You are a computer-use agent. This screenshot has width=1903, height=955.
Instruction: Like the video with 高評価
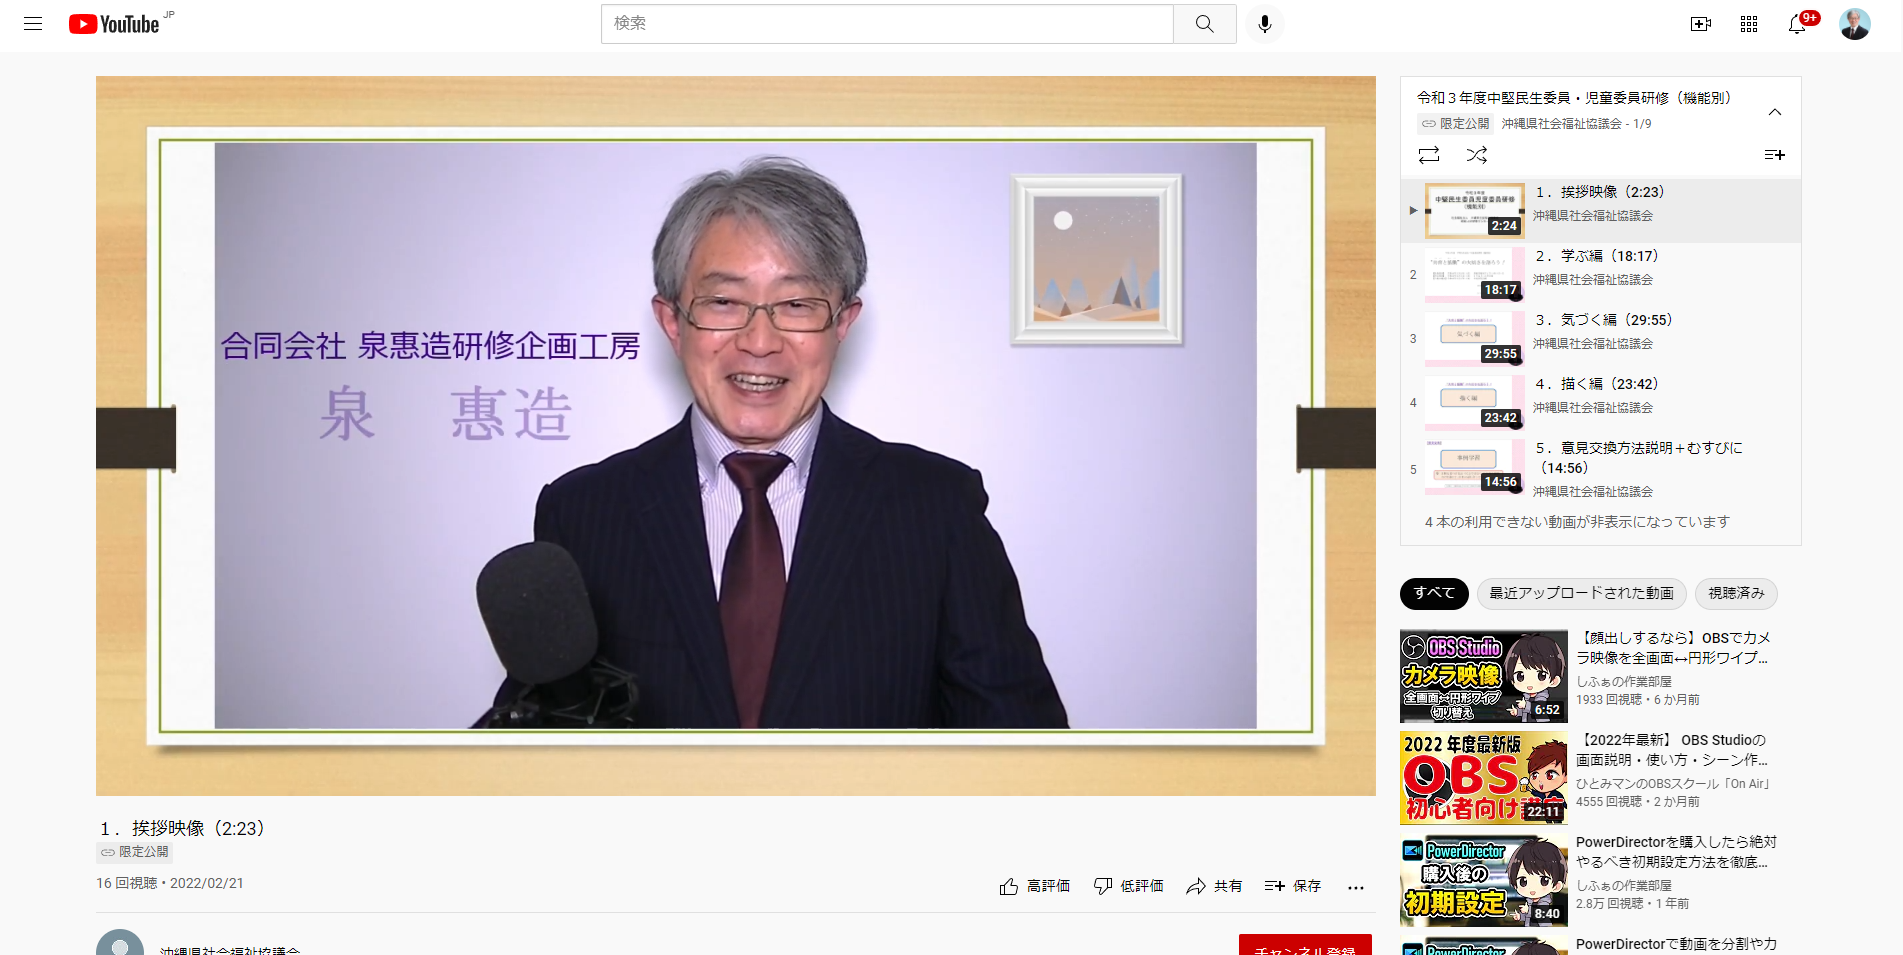click(x=1035, y=886)
